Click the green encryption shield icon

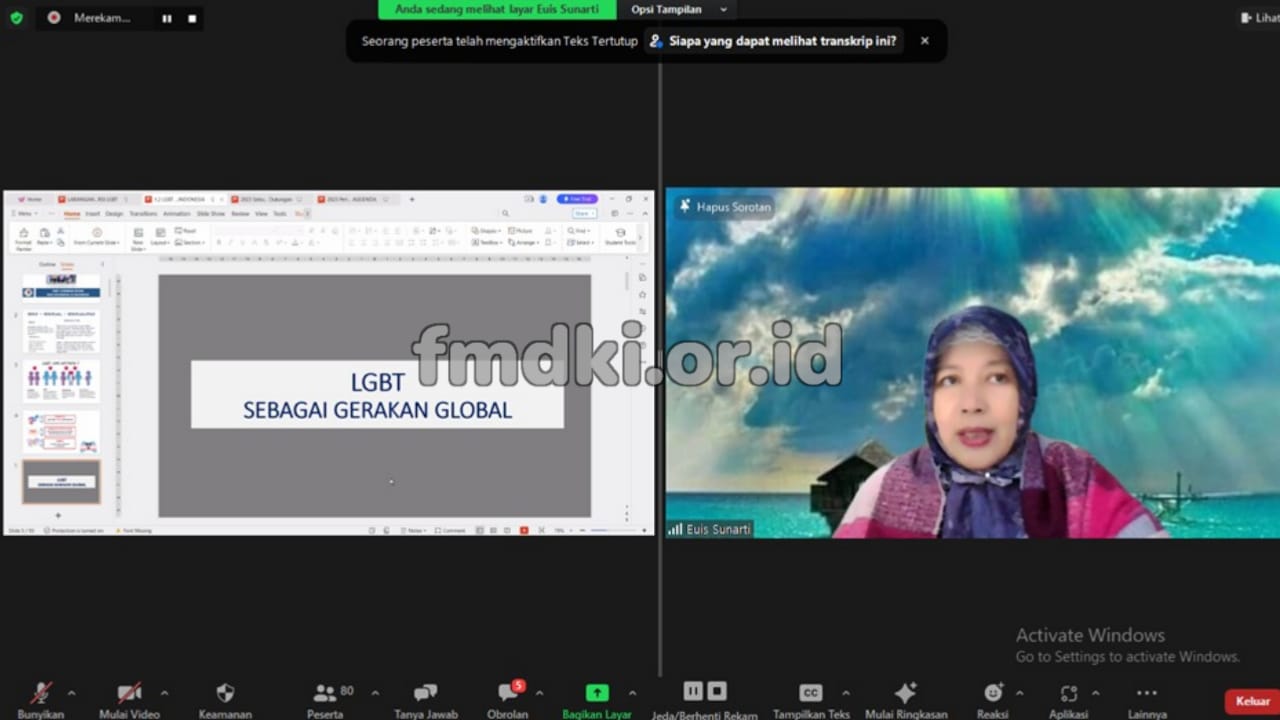point(16,18)
